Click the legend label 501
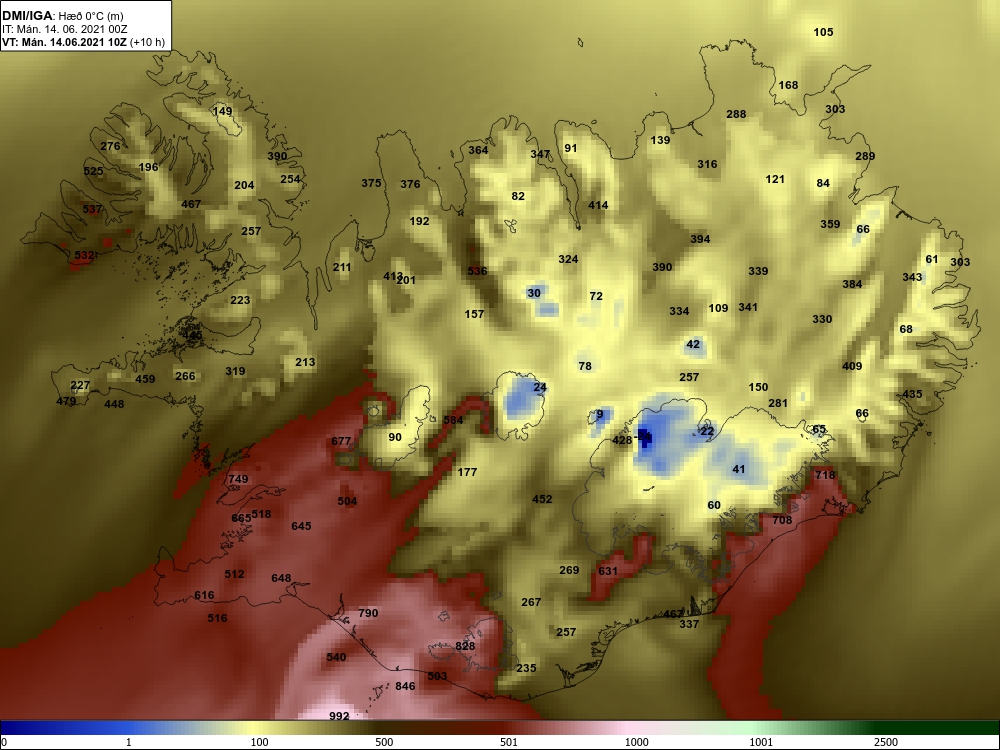This screenshot has width=1000, height=750. (x=509, y=742)
